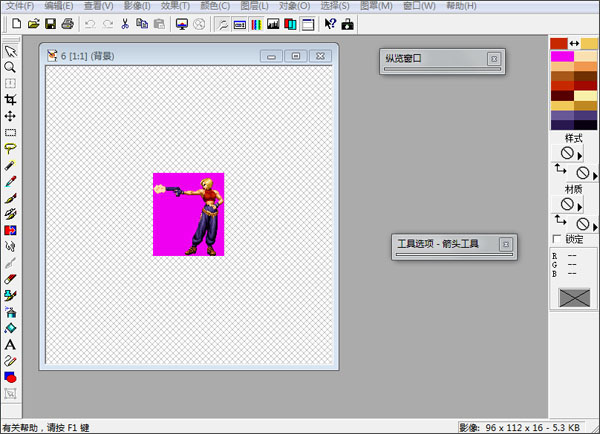Image resolution: width=600 pixels, height=434 pixels.
Task: Select the Arrow tool
Action: [x=10, y=51]
